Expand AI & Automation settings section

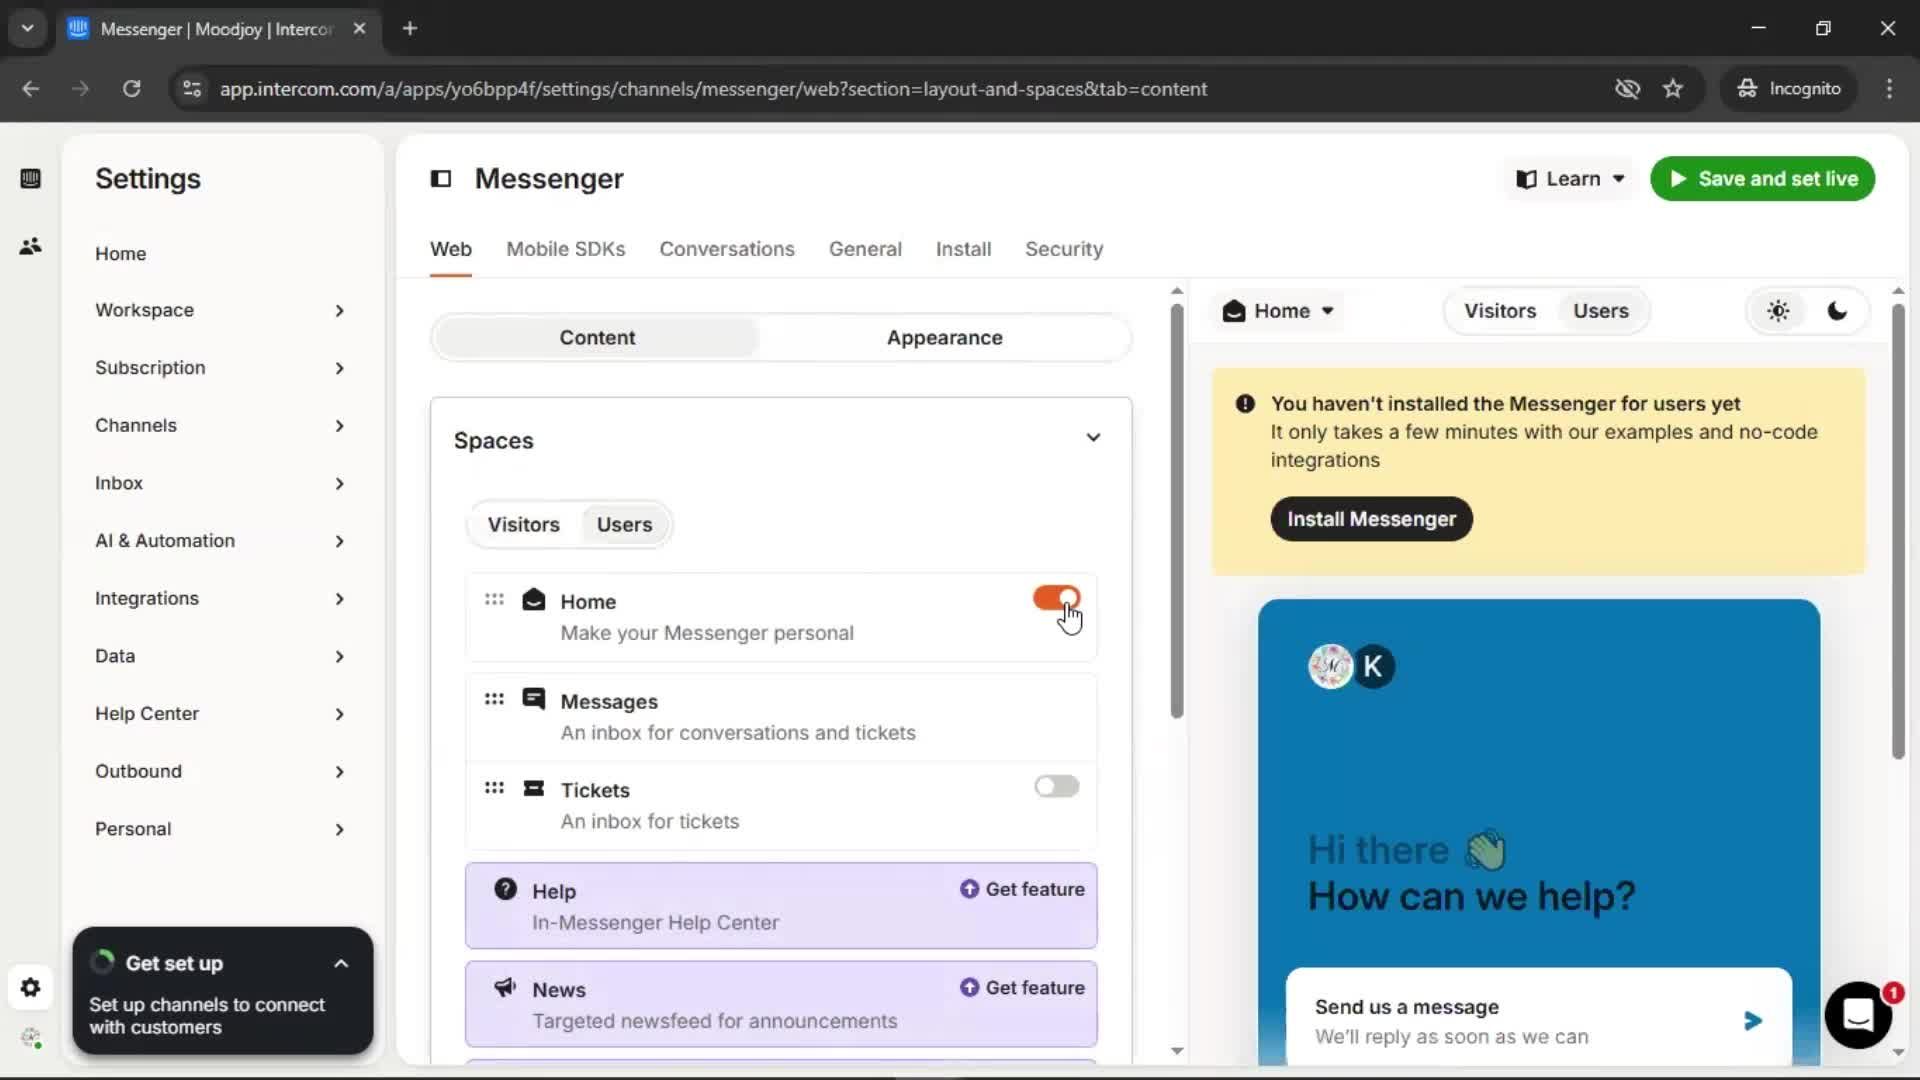click(220, 541)
